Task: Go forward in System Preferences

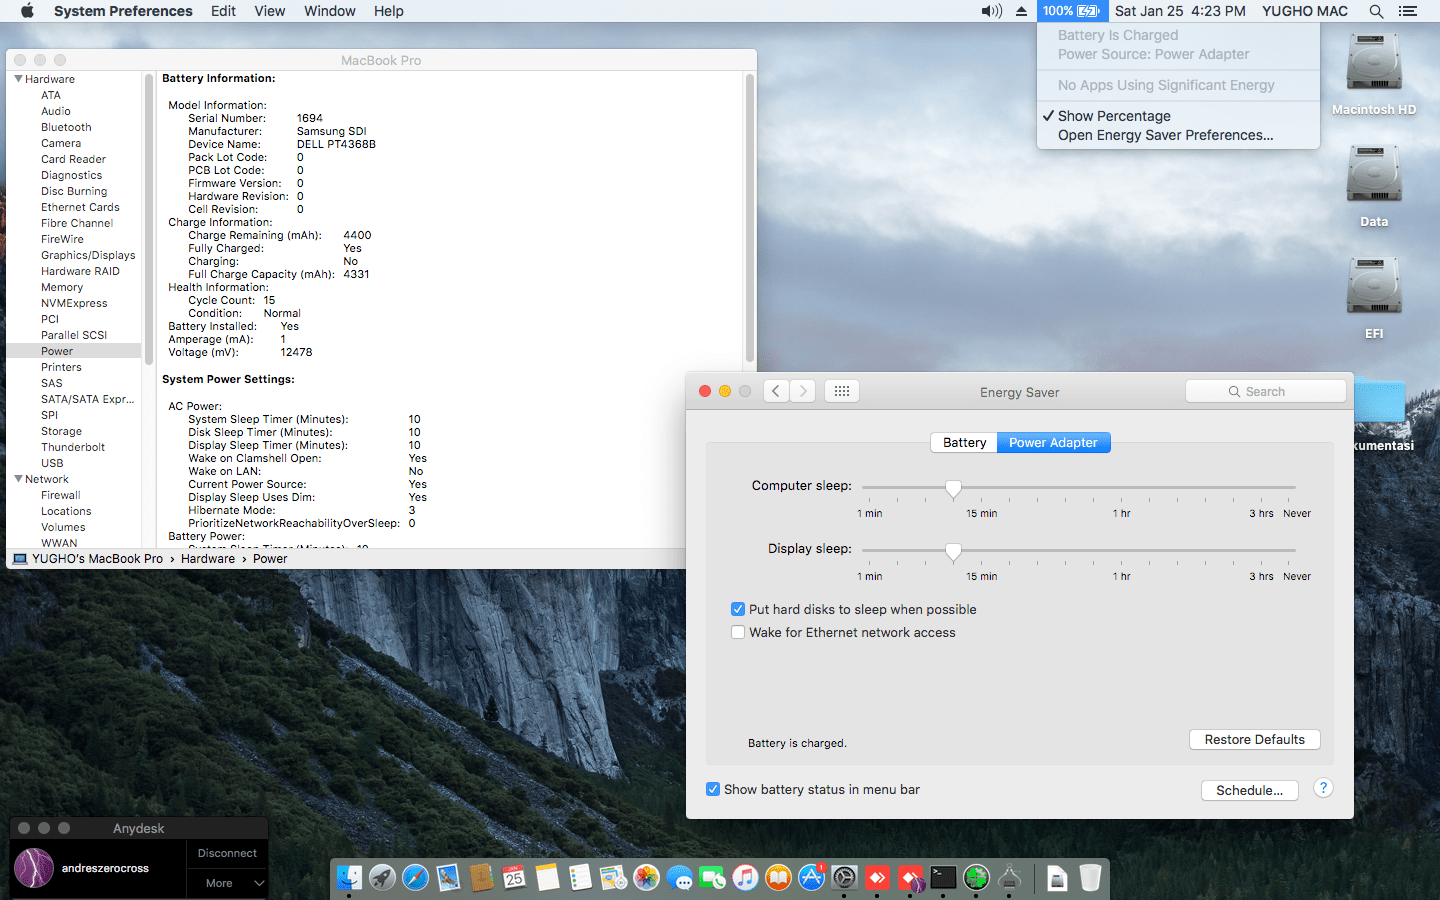Action: pos(802,391)
